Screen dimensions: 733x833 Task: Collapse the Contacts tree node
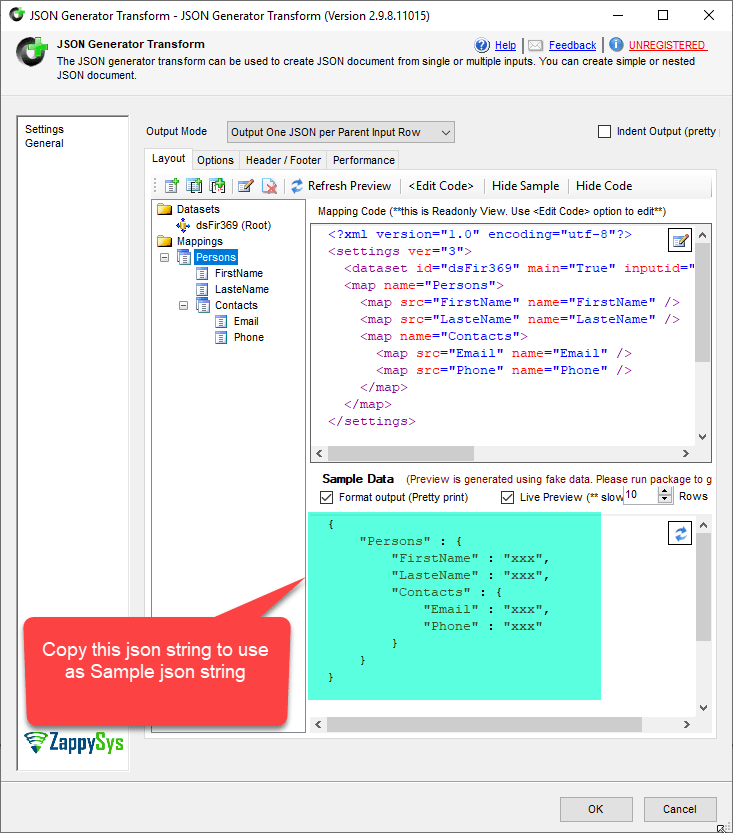pyautogui.click(x=183, y=305)
